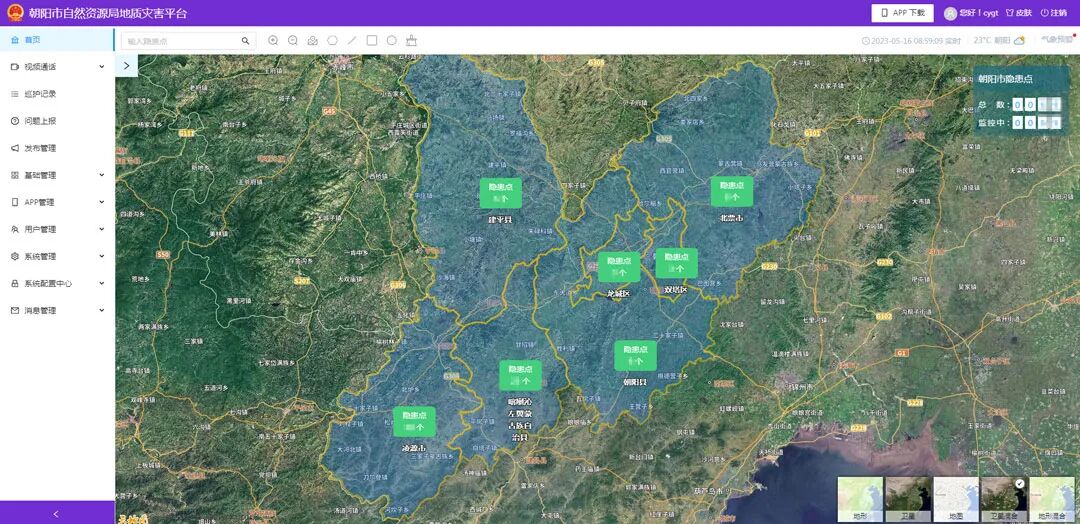Select the circle drawing tool
The image size is (1080, 524).
[x=392, y=41]
